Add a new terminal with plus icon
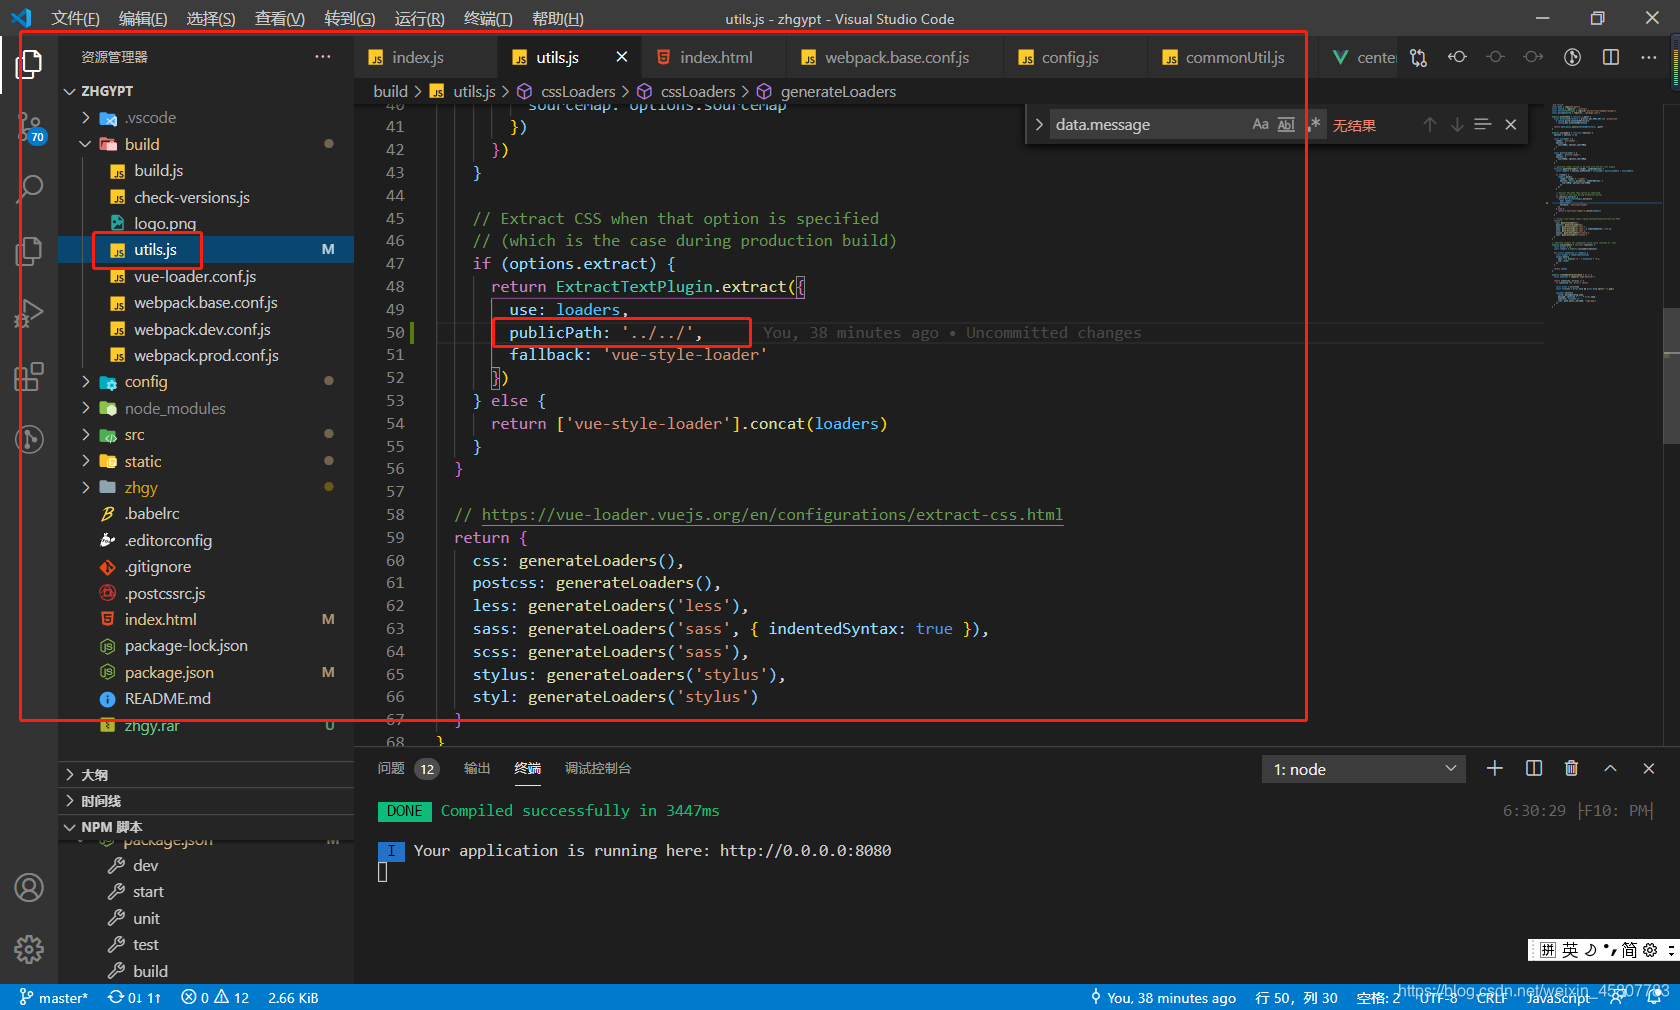The height and width of the screenshot is (1010, 1680). [x=1495, y=768]
